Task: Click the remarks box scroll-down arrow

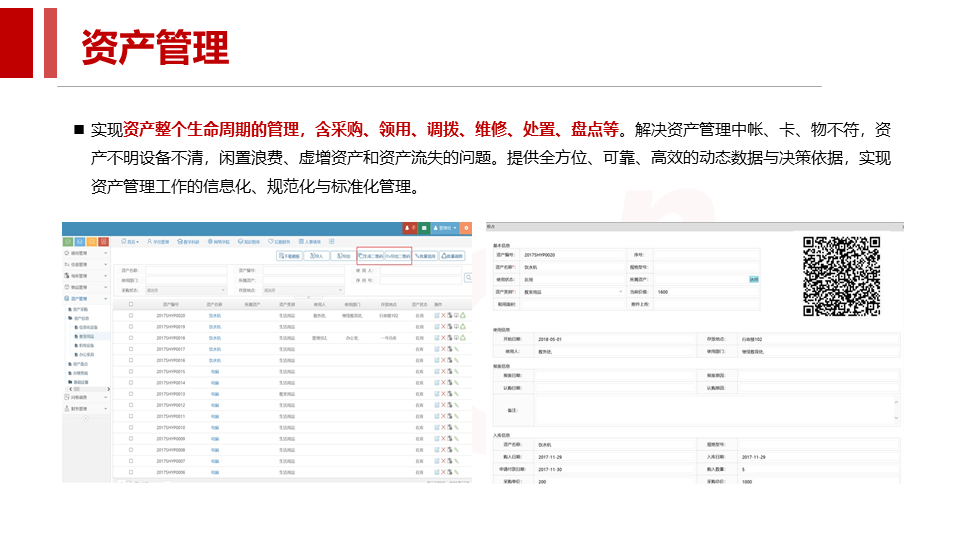Action: pos(896,419)
